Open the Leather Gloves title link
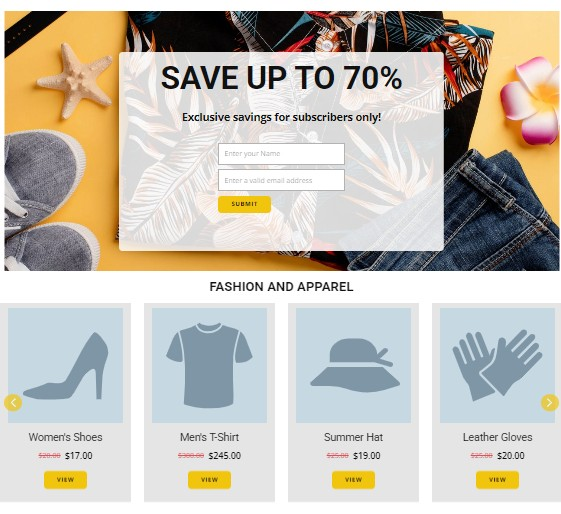Viewport: 561px width, 514px height. 497,437
